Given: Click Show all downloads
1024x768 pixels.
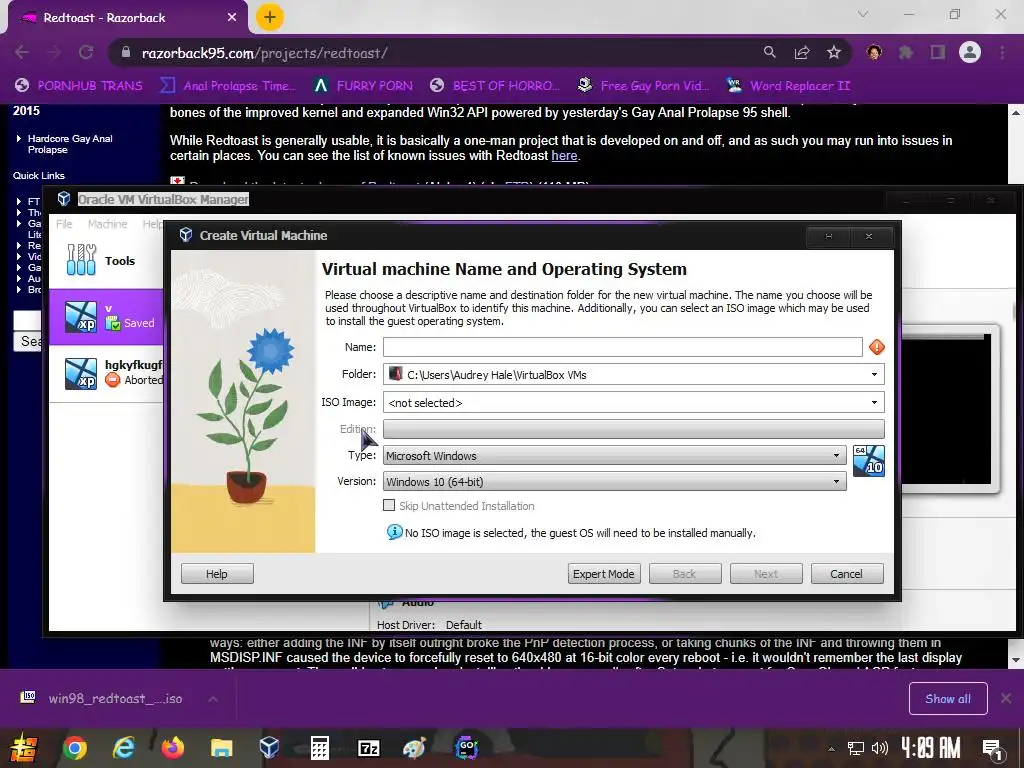Looking at the screenshot, I should point(948,699).
